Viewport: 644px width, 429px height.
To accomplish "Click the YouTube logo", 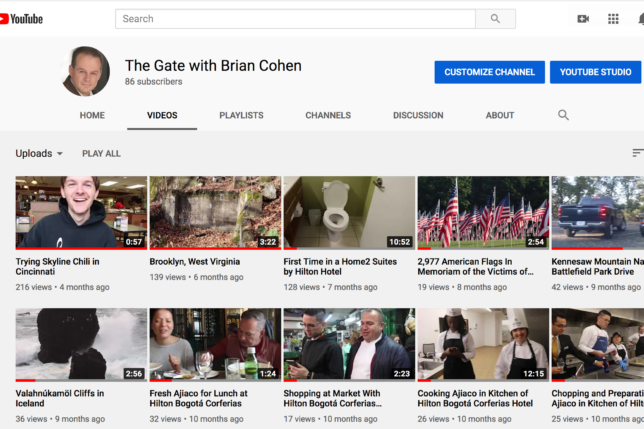I will pyautogui.click(x=21, y=19).
